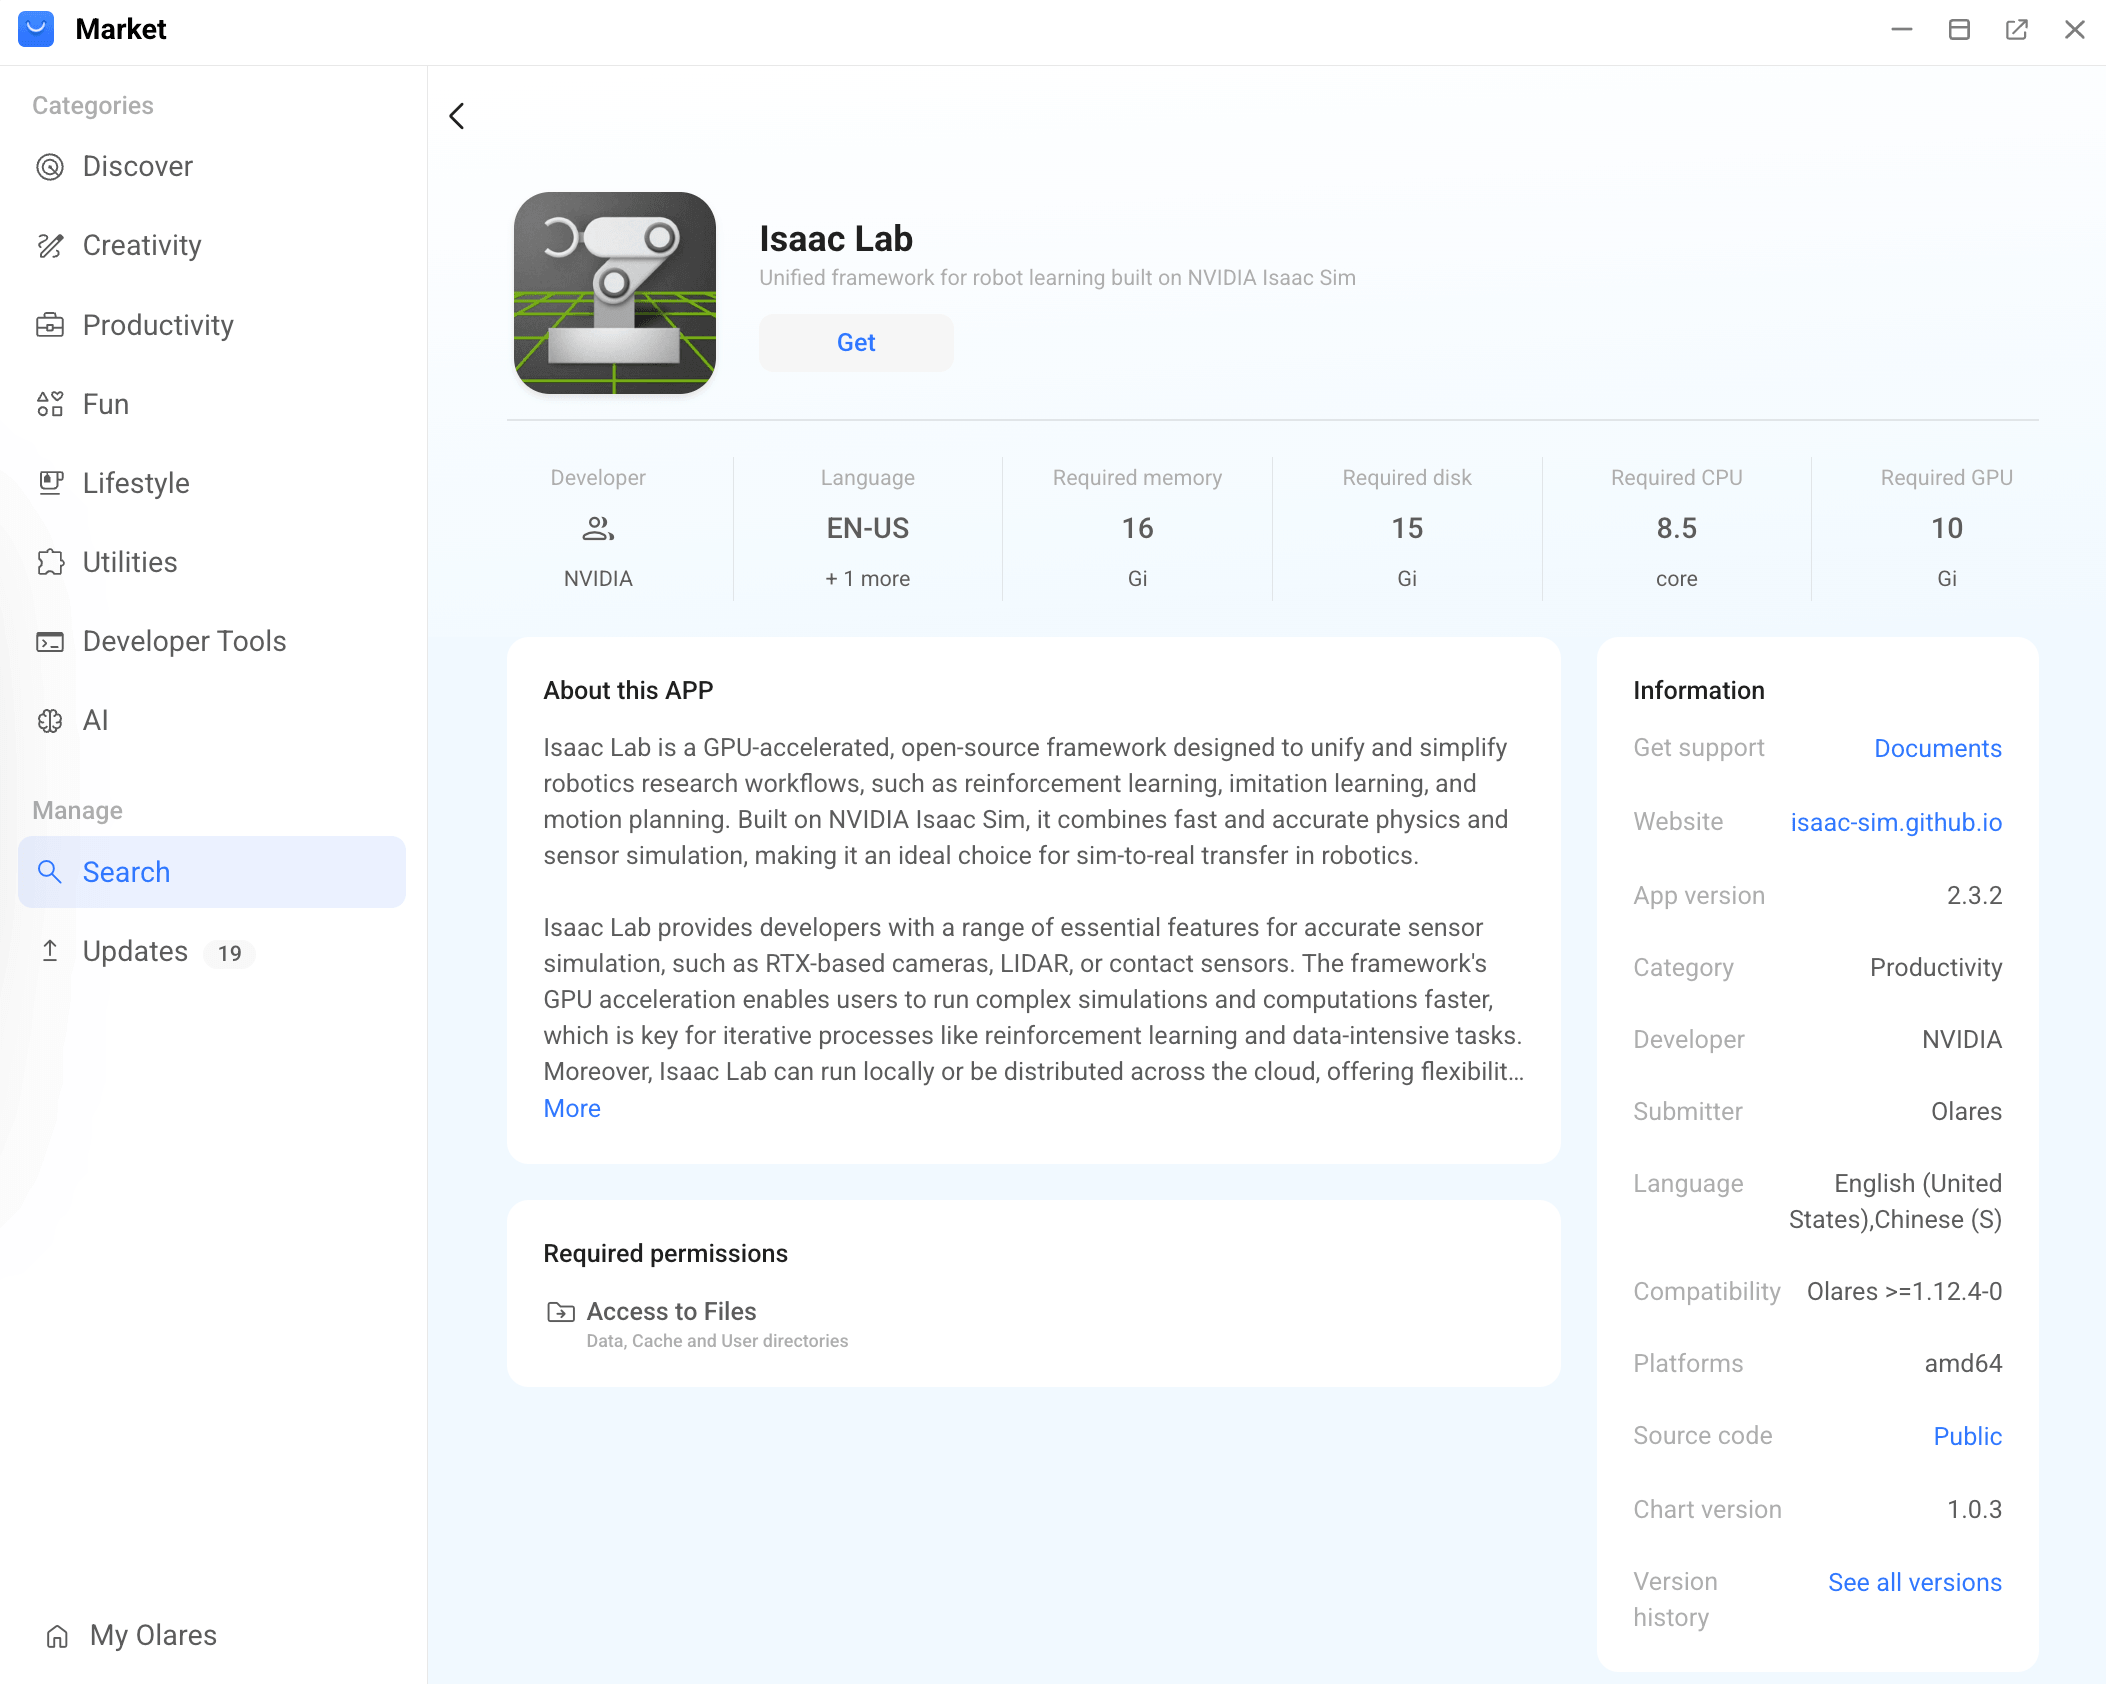The height and width of the screenshot is (1684, 2106).
Task: Click the '+ 1 more' language text
Action: coord(868,579)
